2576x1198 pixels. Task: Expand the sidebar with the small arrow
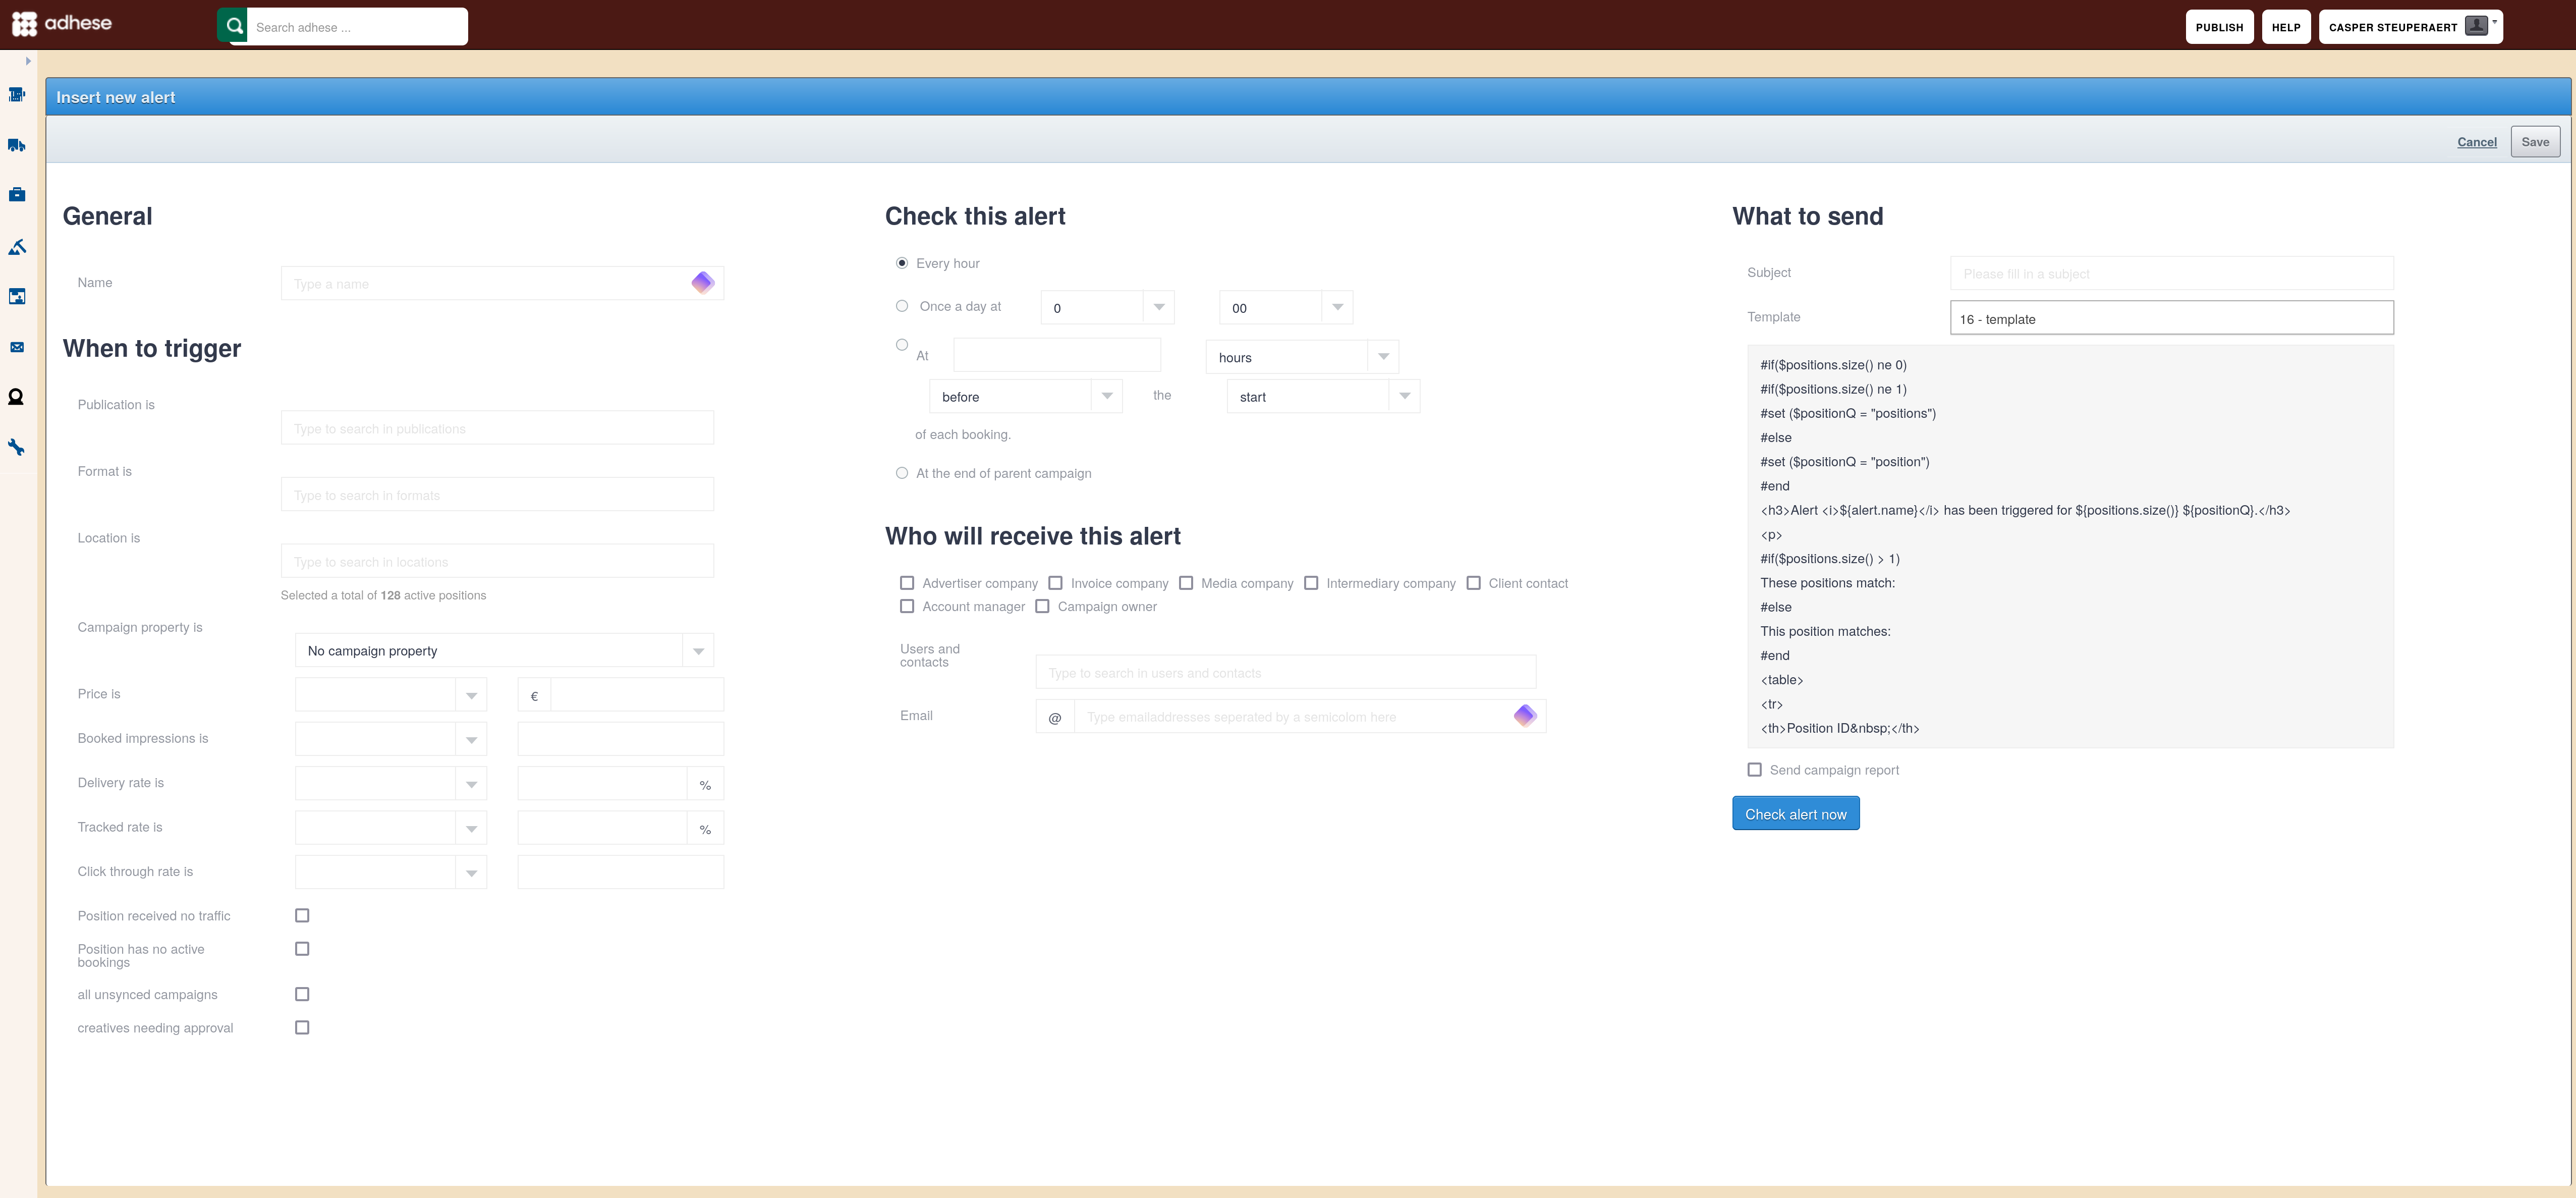[28, 61]
